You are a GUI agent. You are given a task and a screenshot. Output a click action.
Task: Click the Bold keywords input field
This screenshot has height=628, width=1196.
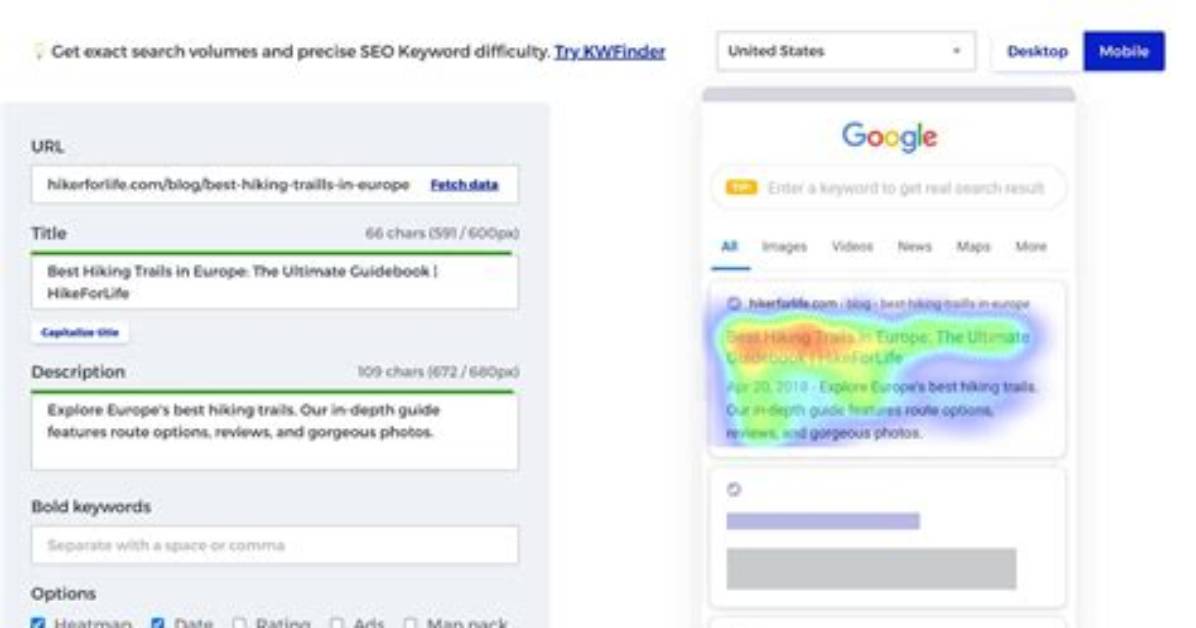point(275,545)
